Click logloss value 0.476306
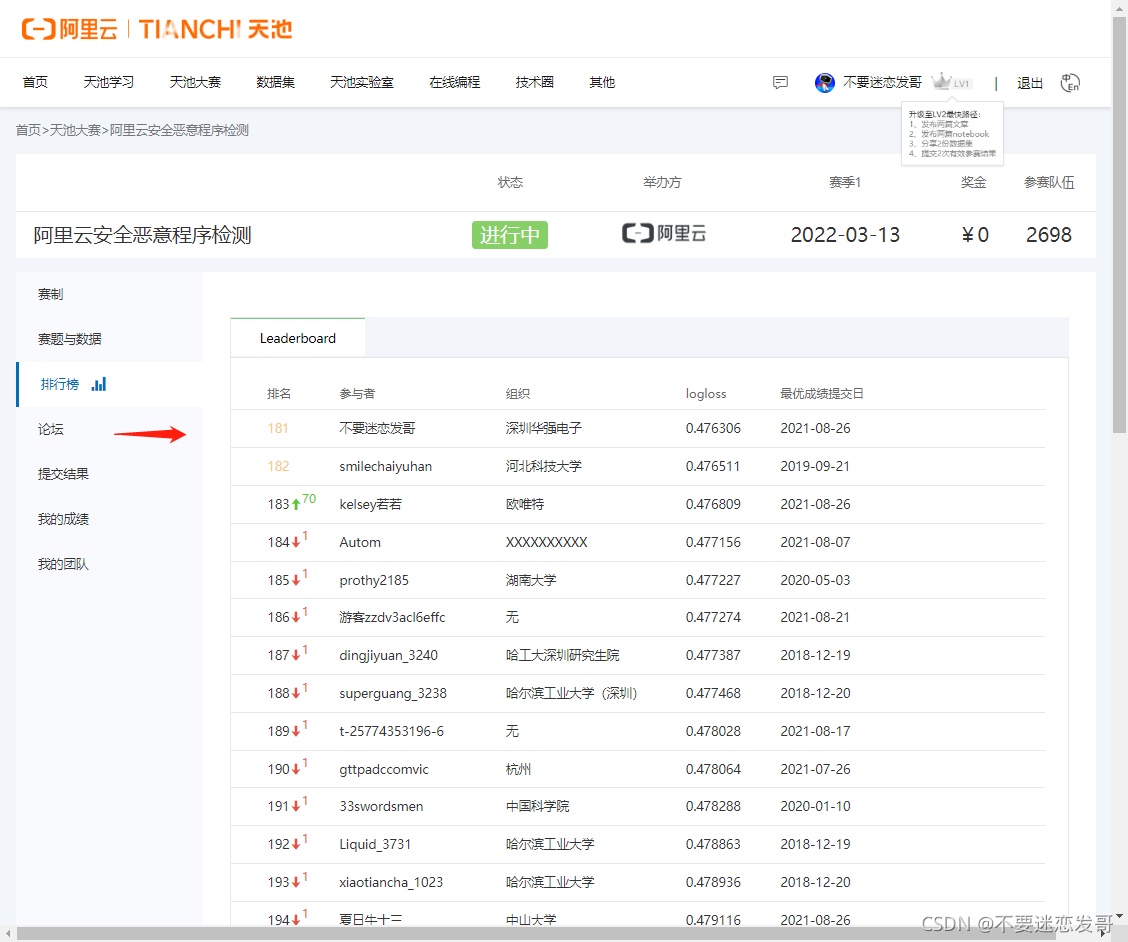The image size is (1128, 942). 713,428
